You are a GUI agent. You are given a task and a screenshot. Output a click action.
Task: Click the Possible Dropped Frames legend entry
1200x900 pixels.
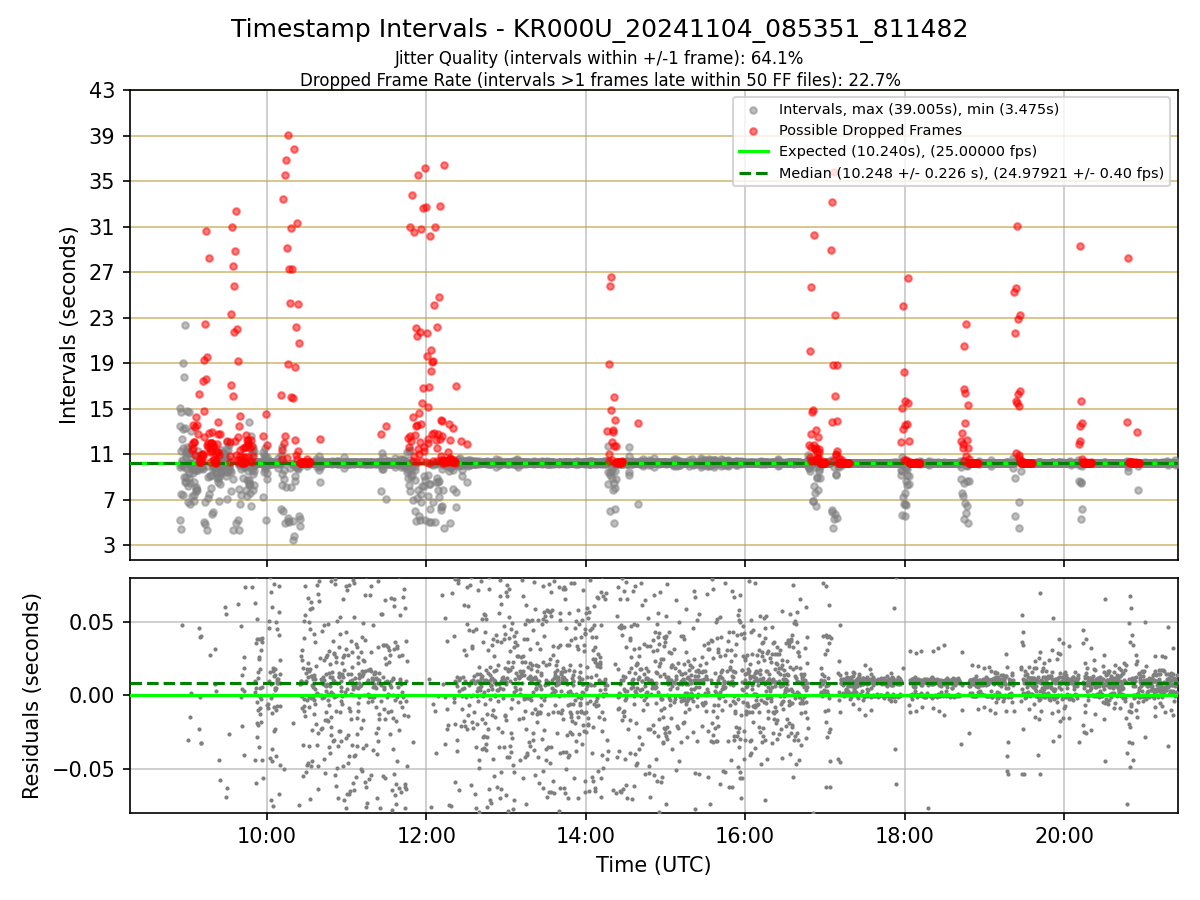(x=870, y=130)
